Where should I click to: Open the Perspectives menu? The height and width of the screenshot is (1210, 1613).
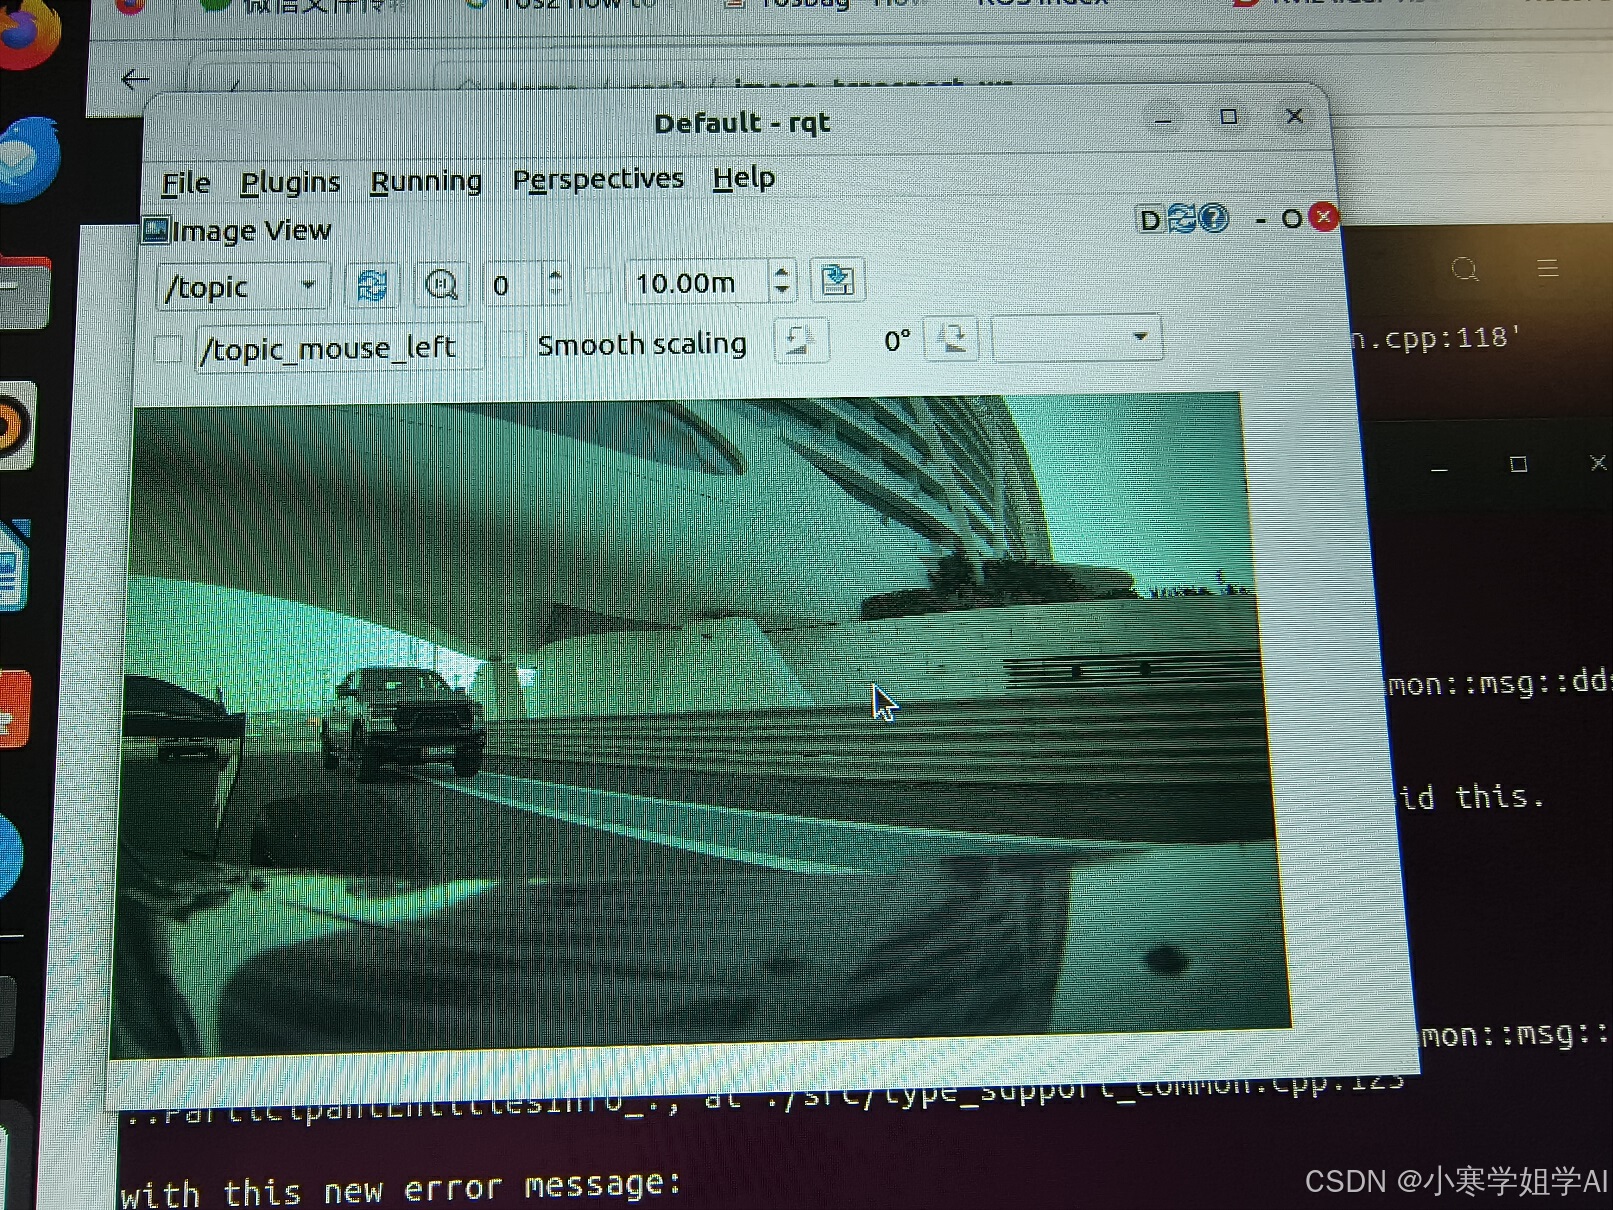coord(598,179)
